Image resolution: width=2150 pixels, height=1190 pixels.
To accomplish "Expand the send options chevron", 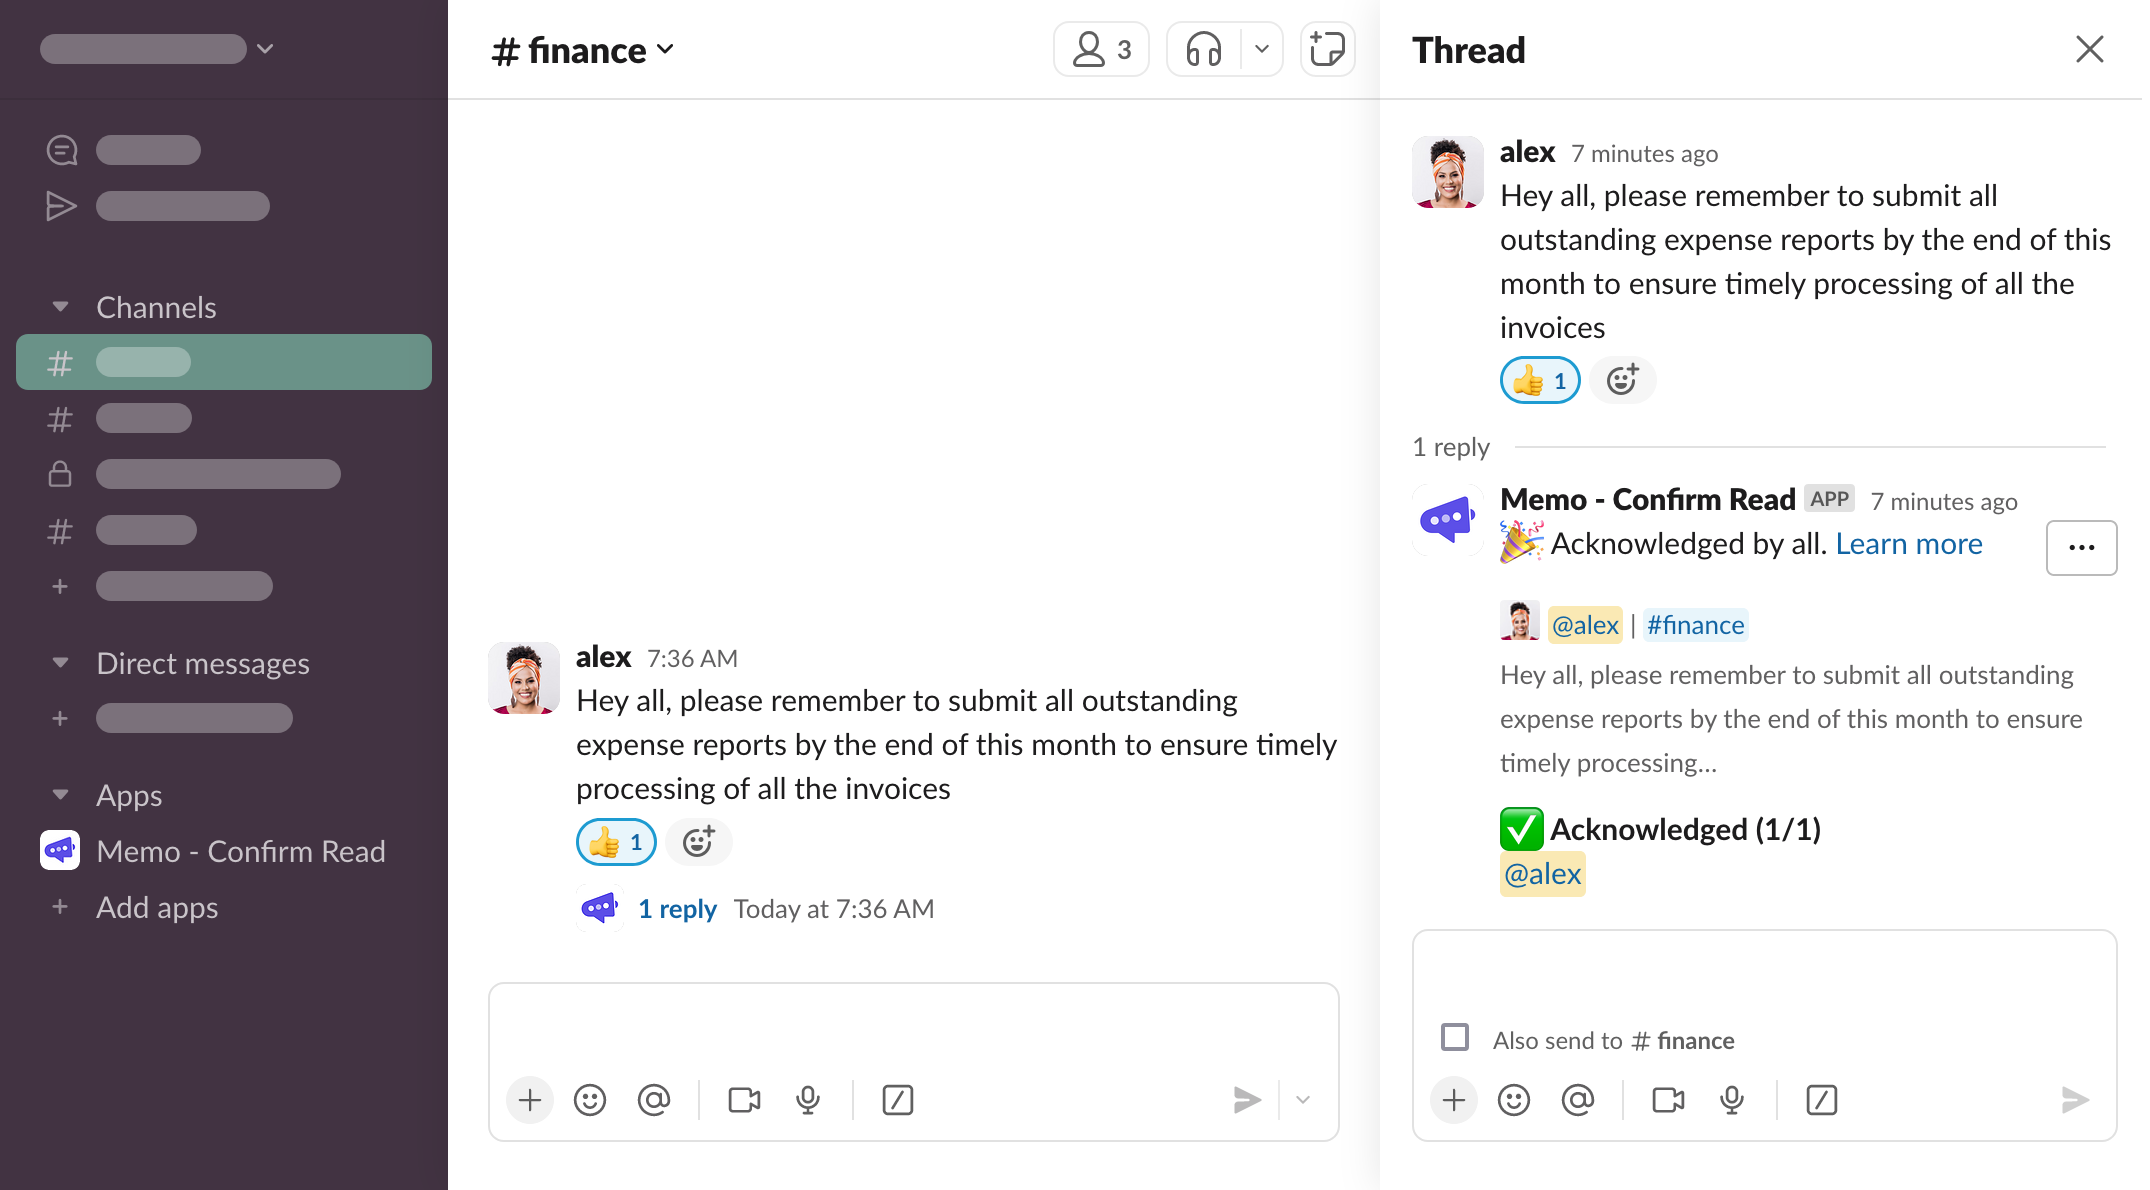I will pos(1303,1100).
